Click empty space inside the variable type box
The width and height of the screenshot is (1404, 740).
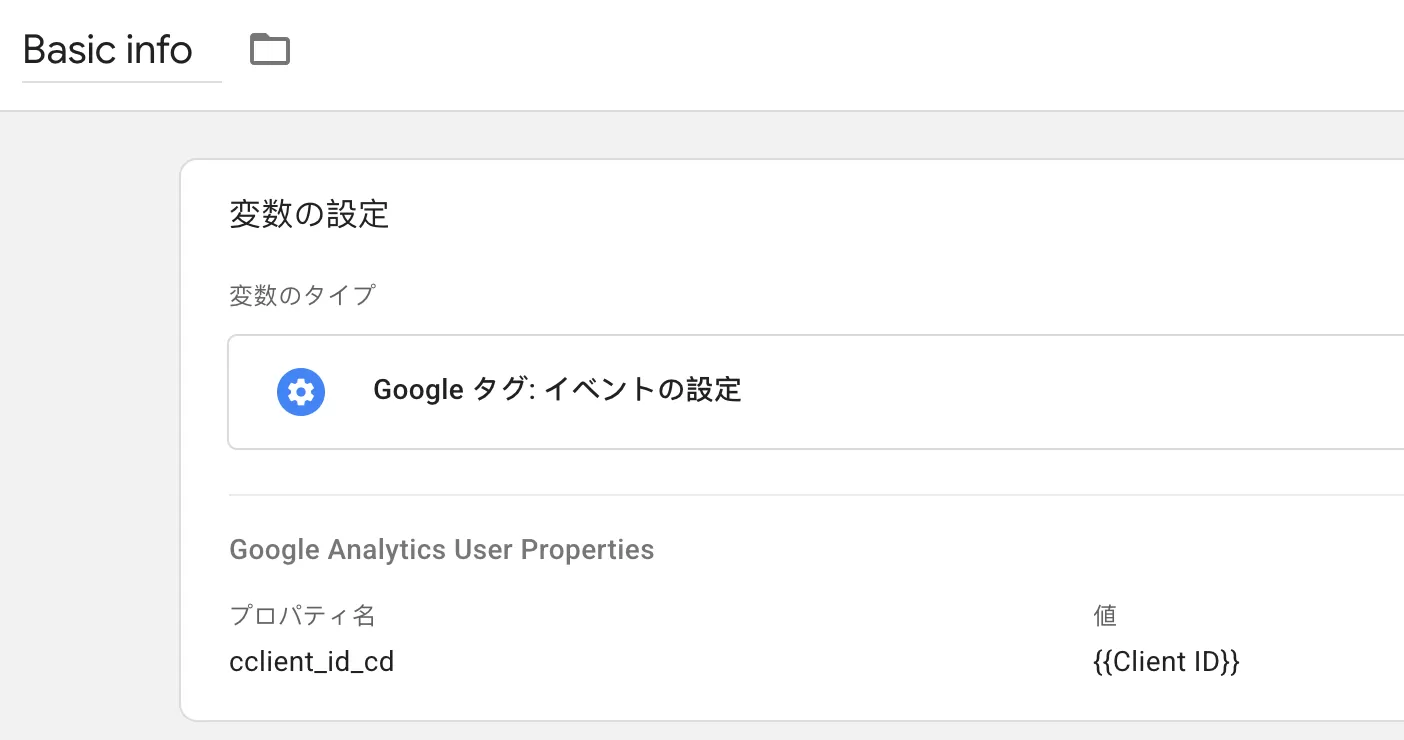click(x=1070, y=392)
